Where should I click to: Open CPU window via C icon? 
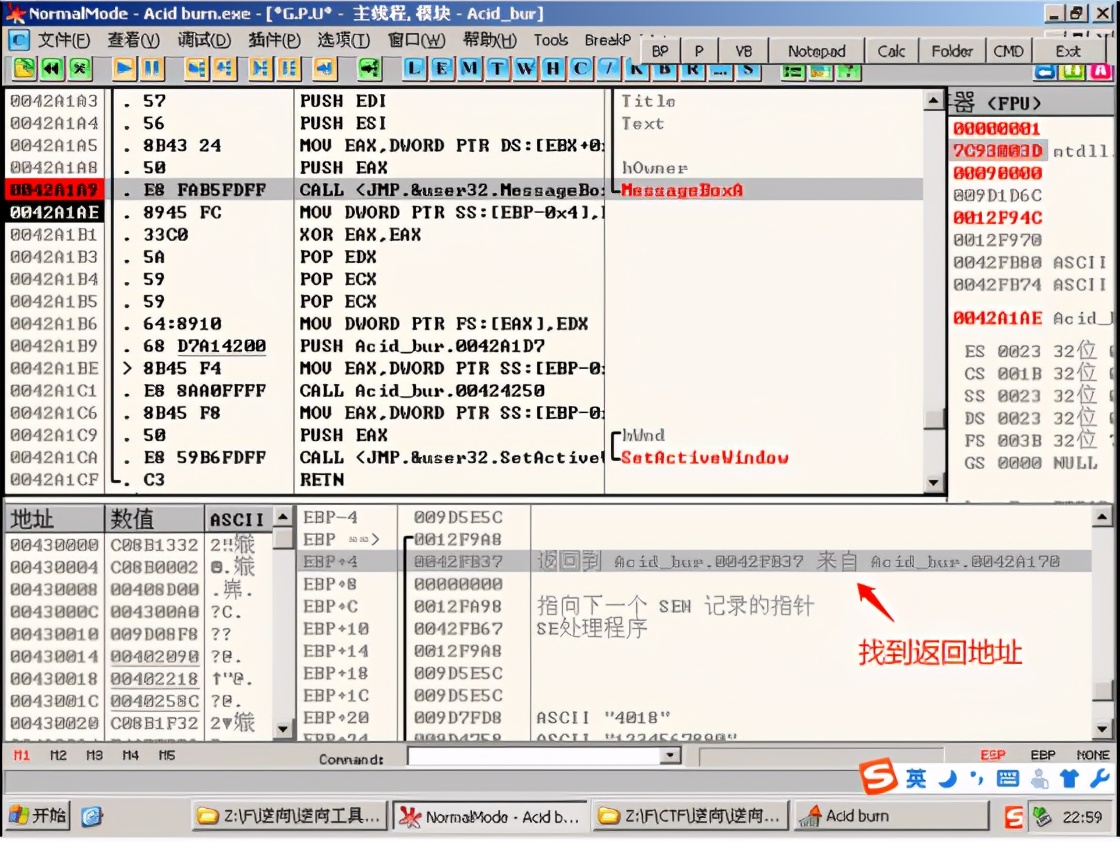pyautogui.click(x=581, y=69)
